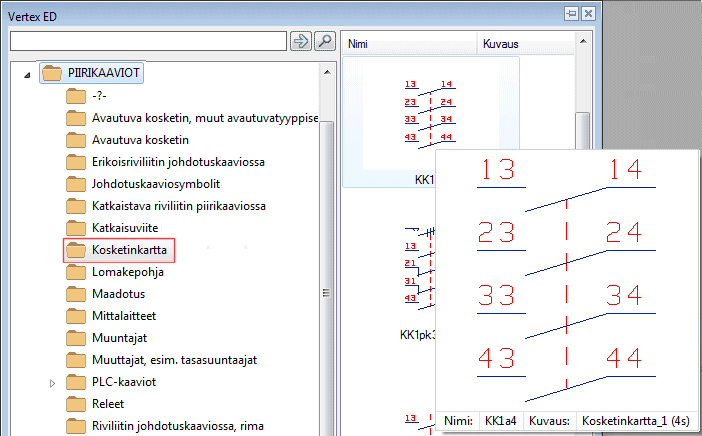Pin the Vertex ED panel
Screen dimensions: 702x436
pyautogui.click(x=571, y=13)
